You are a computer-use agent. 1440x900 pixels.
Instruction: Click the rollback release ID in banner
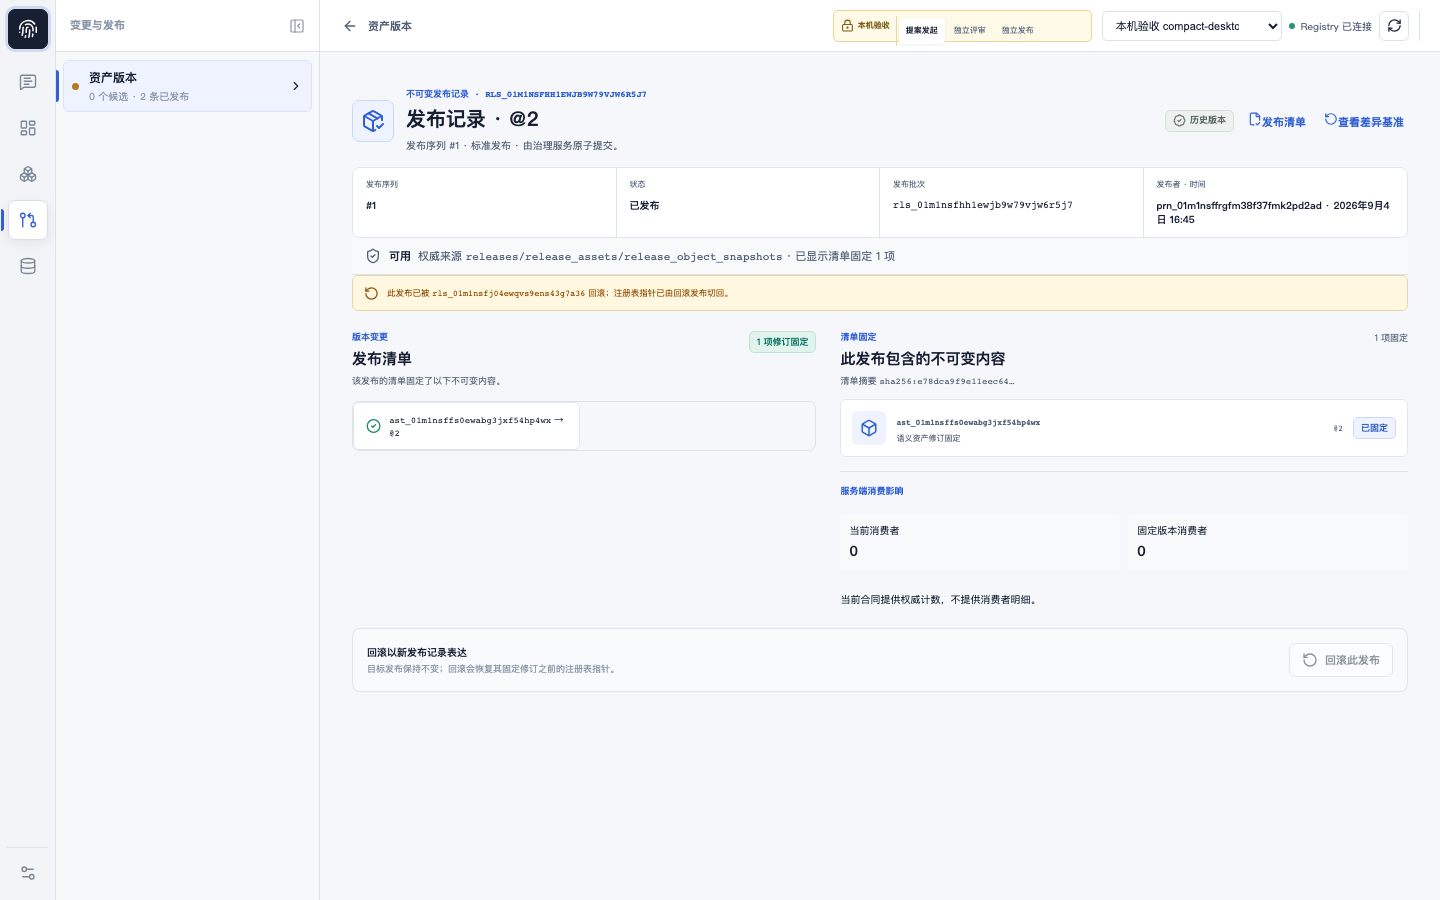(x=508, y=294)
